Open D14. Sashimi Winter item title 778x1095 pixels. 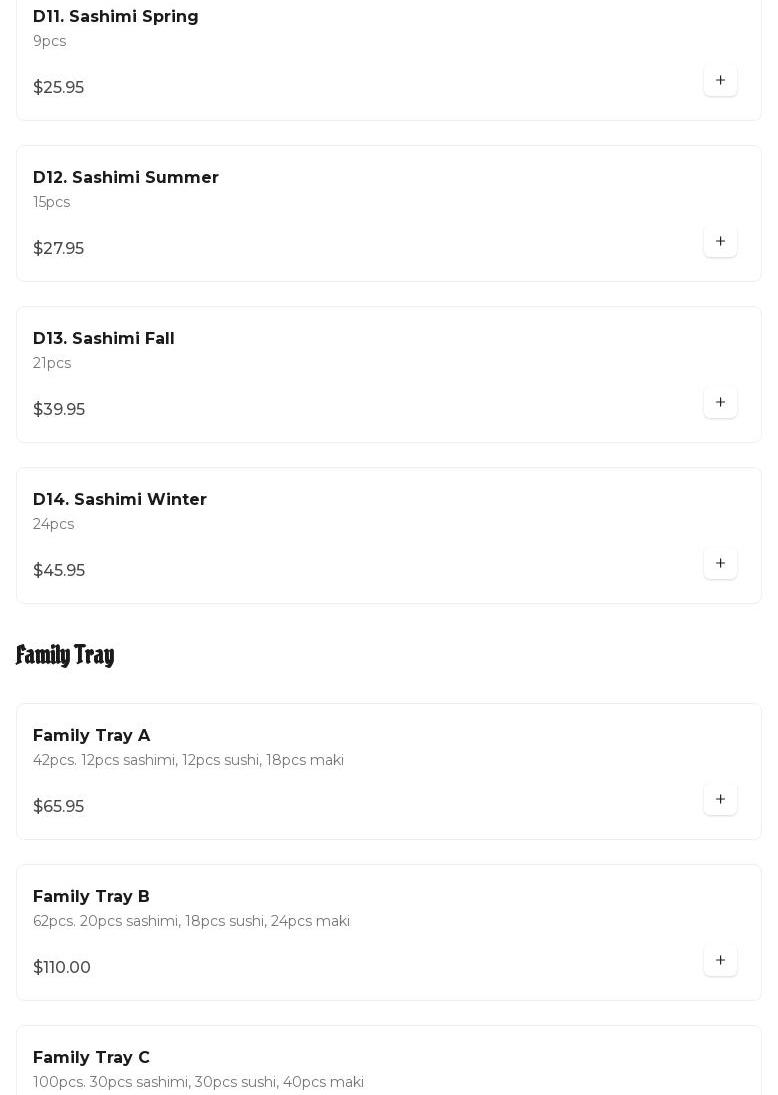119,499
